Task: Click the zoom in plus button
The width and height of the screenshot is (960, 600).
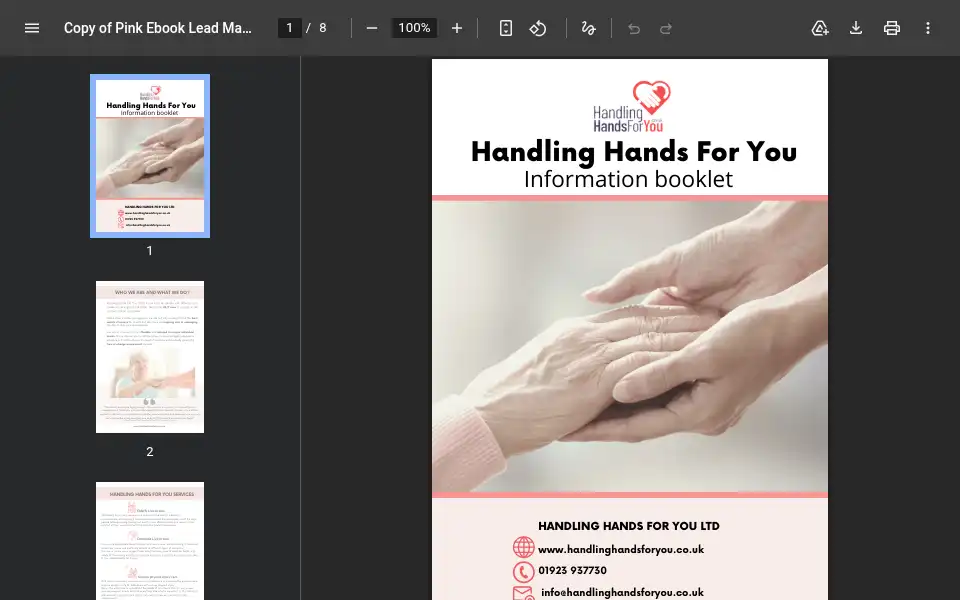Action: 457,28
